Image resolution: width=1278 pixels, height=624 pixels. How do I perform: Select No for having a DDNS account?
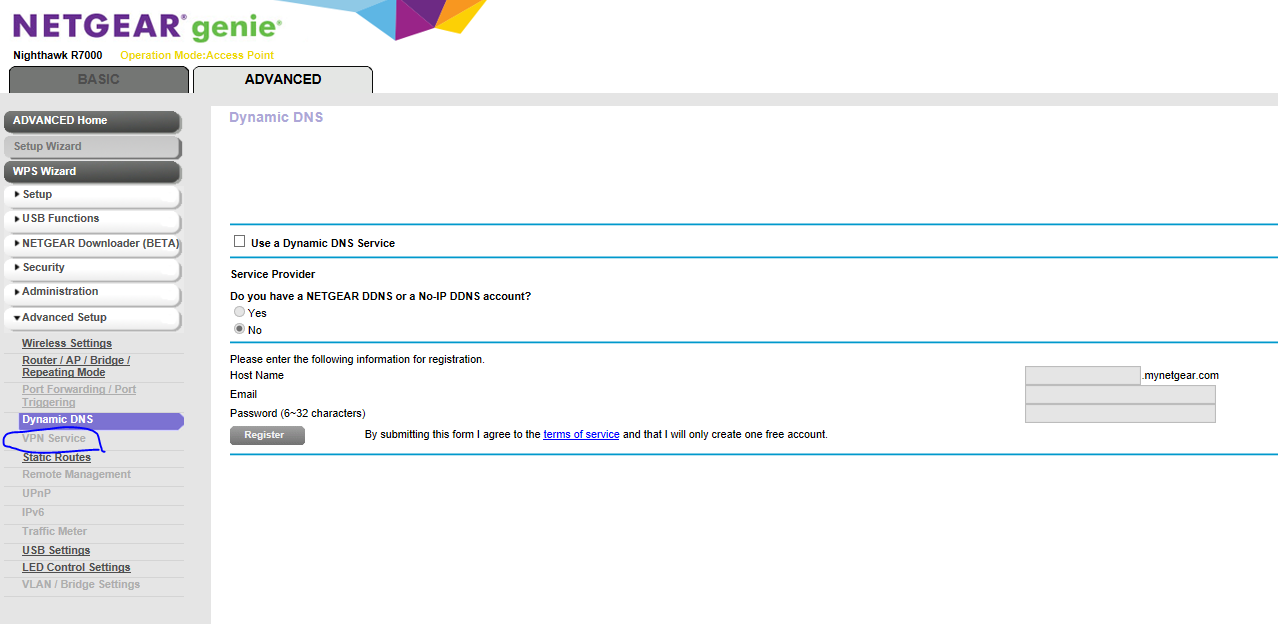click(x=239, y=328)
